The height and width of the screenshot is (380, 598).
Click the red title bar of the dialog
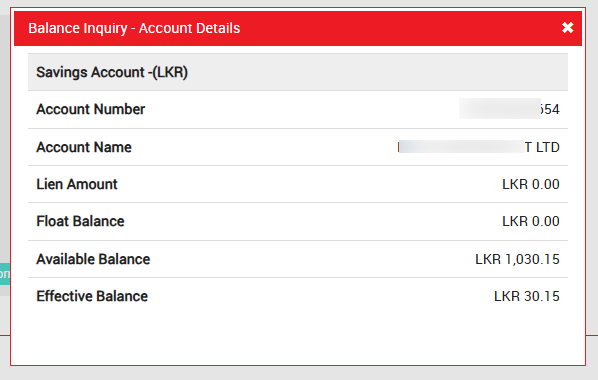298,28
